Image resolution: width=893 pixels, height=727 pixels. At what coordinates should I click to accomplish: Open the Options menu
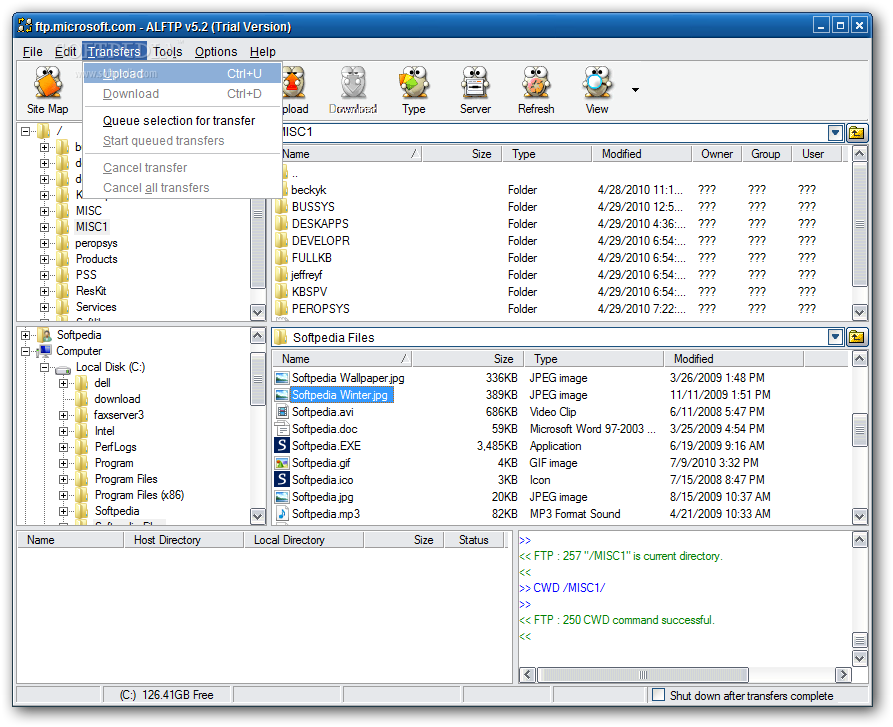[216, 52]
